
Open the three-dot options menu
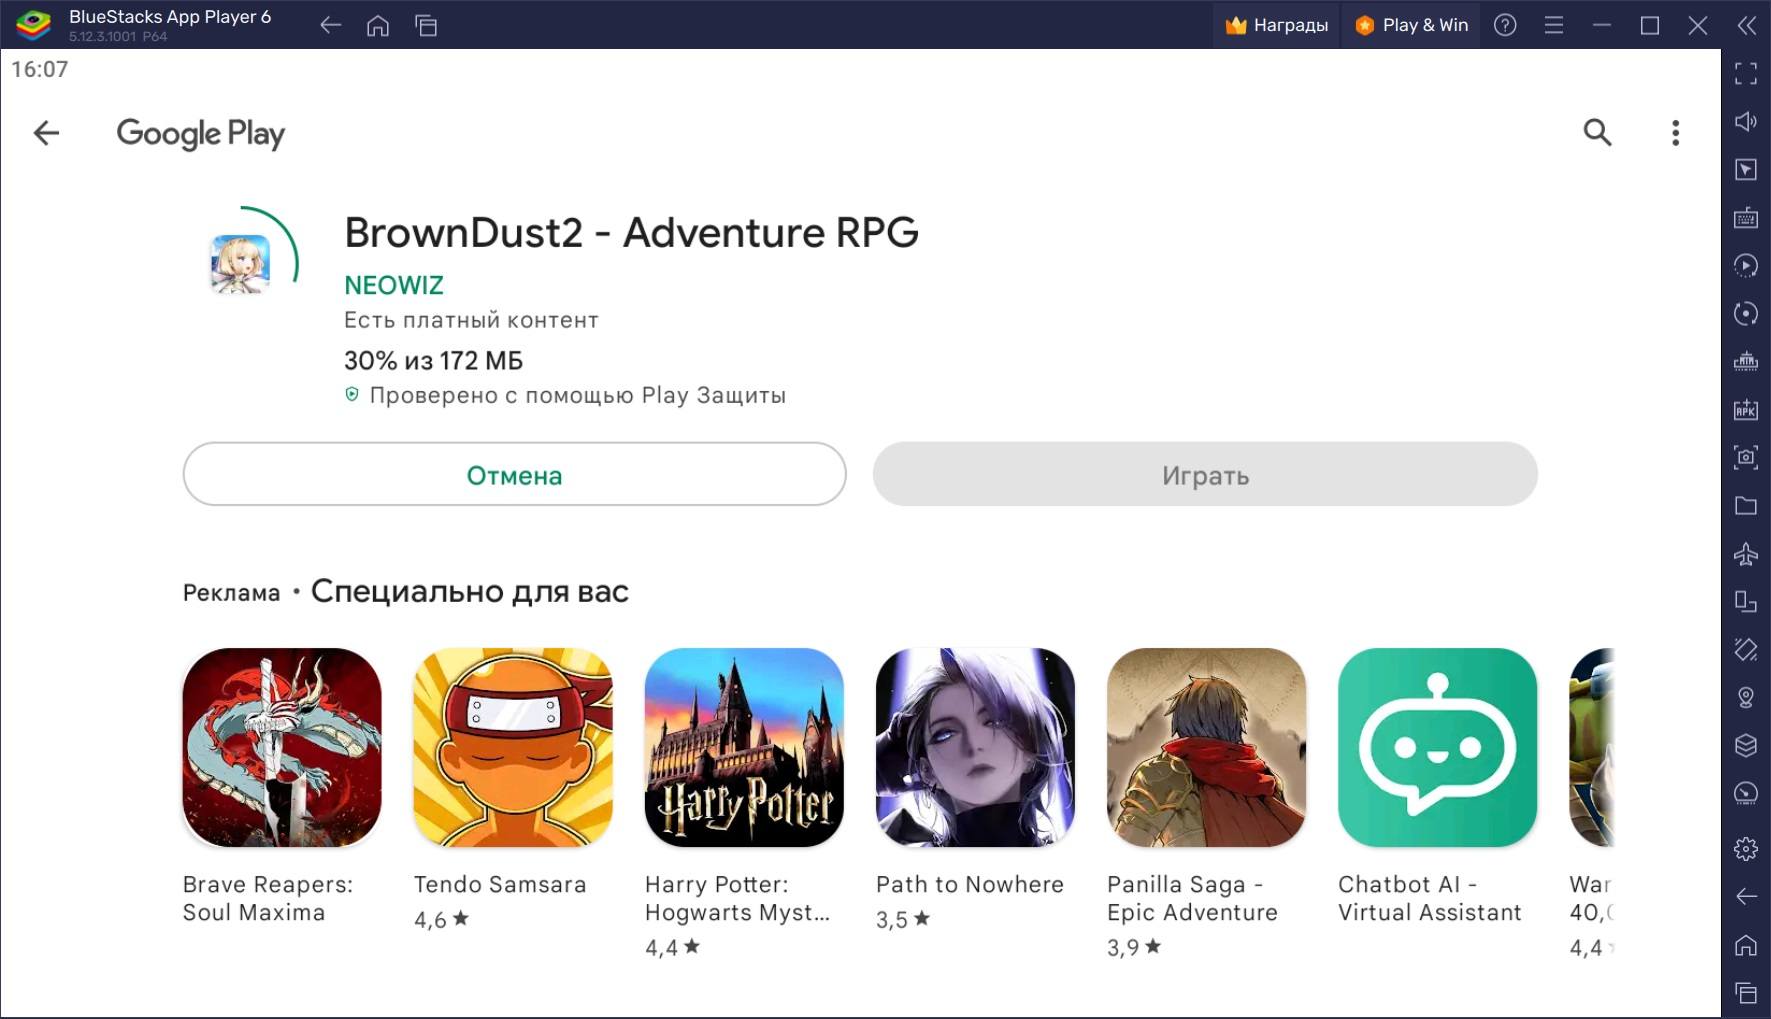[1675, 133]
